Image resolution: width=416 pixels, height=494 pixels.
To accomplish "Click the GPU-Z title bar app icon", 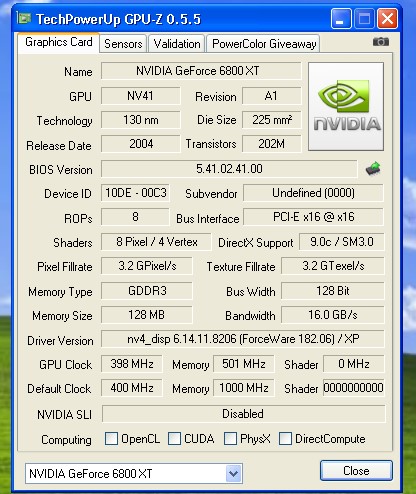I will pyautogui.click(x=24, y=18).
